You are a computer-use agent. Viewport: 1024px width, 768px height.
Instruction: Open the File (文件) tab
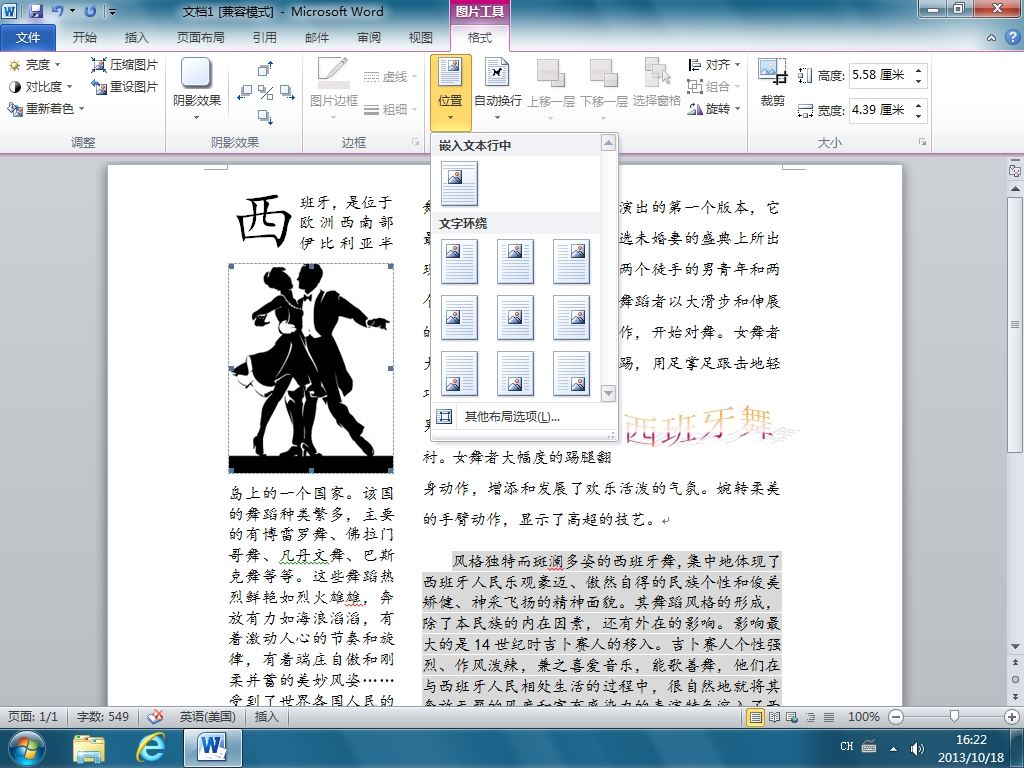(x=28, y=38)
